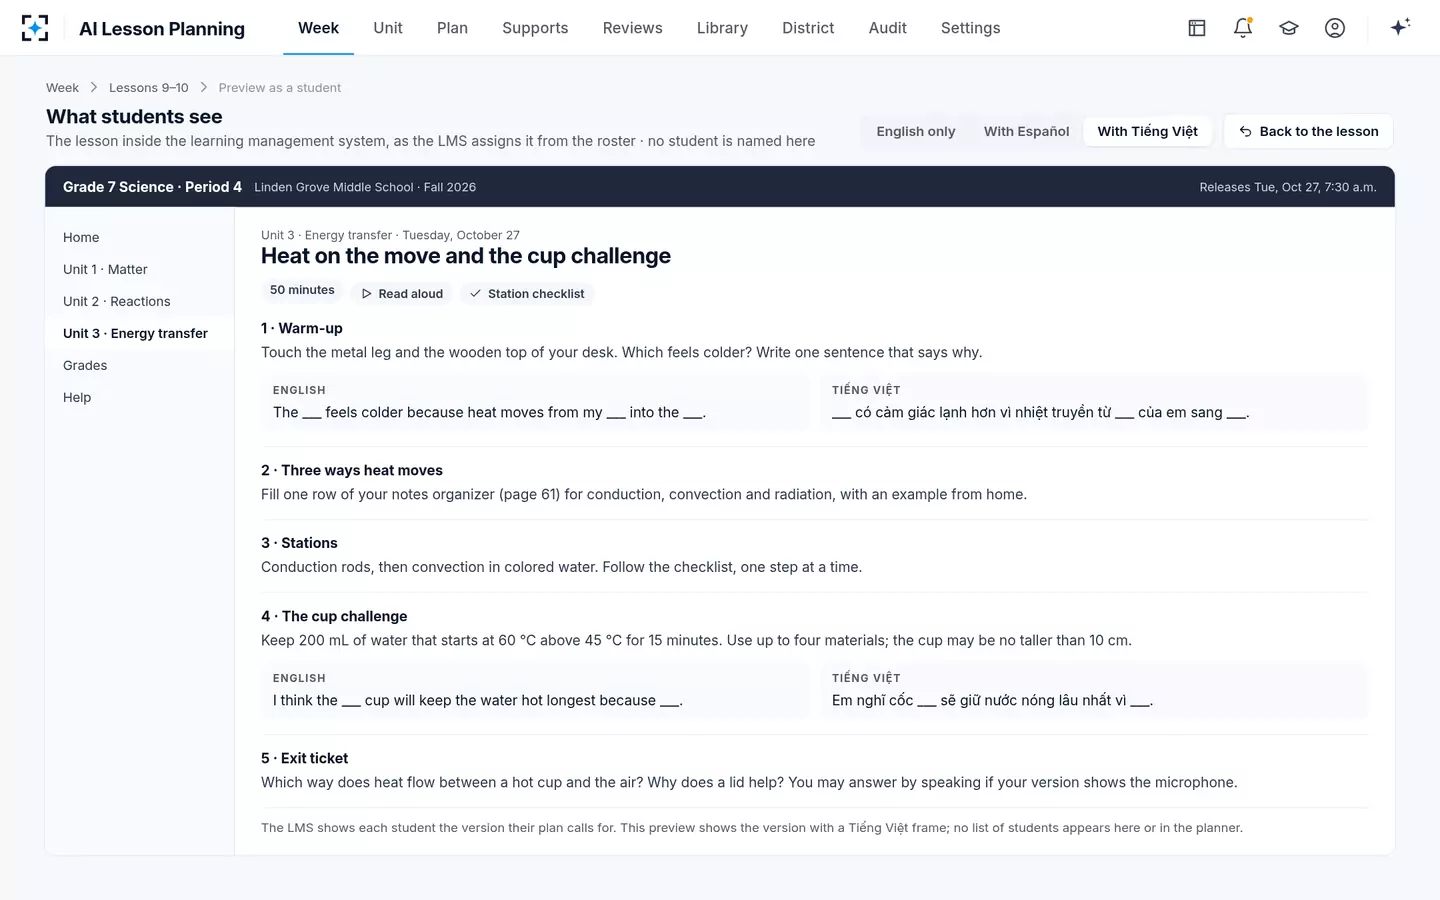
Task: Click the cup challenge English sentence frame
Action: pyautogui.click(x=535, y=690)
